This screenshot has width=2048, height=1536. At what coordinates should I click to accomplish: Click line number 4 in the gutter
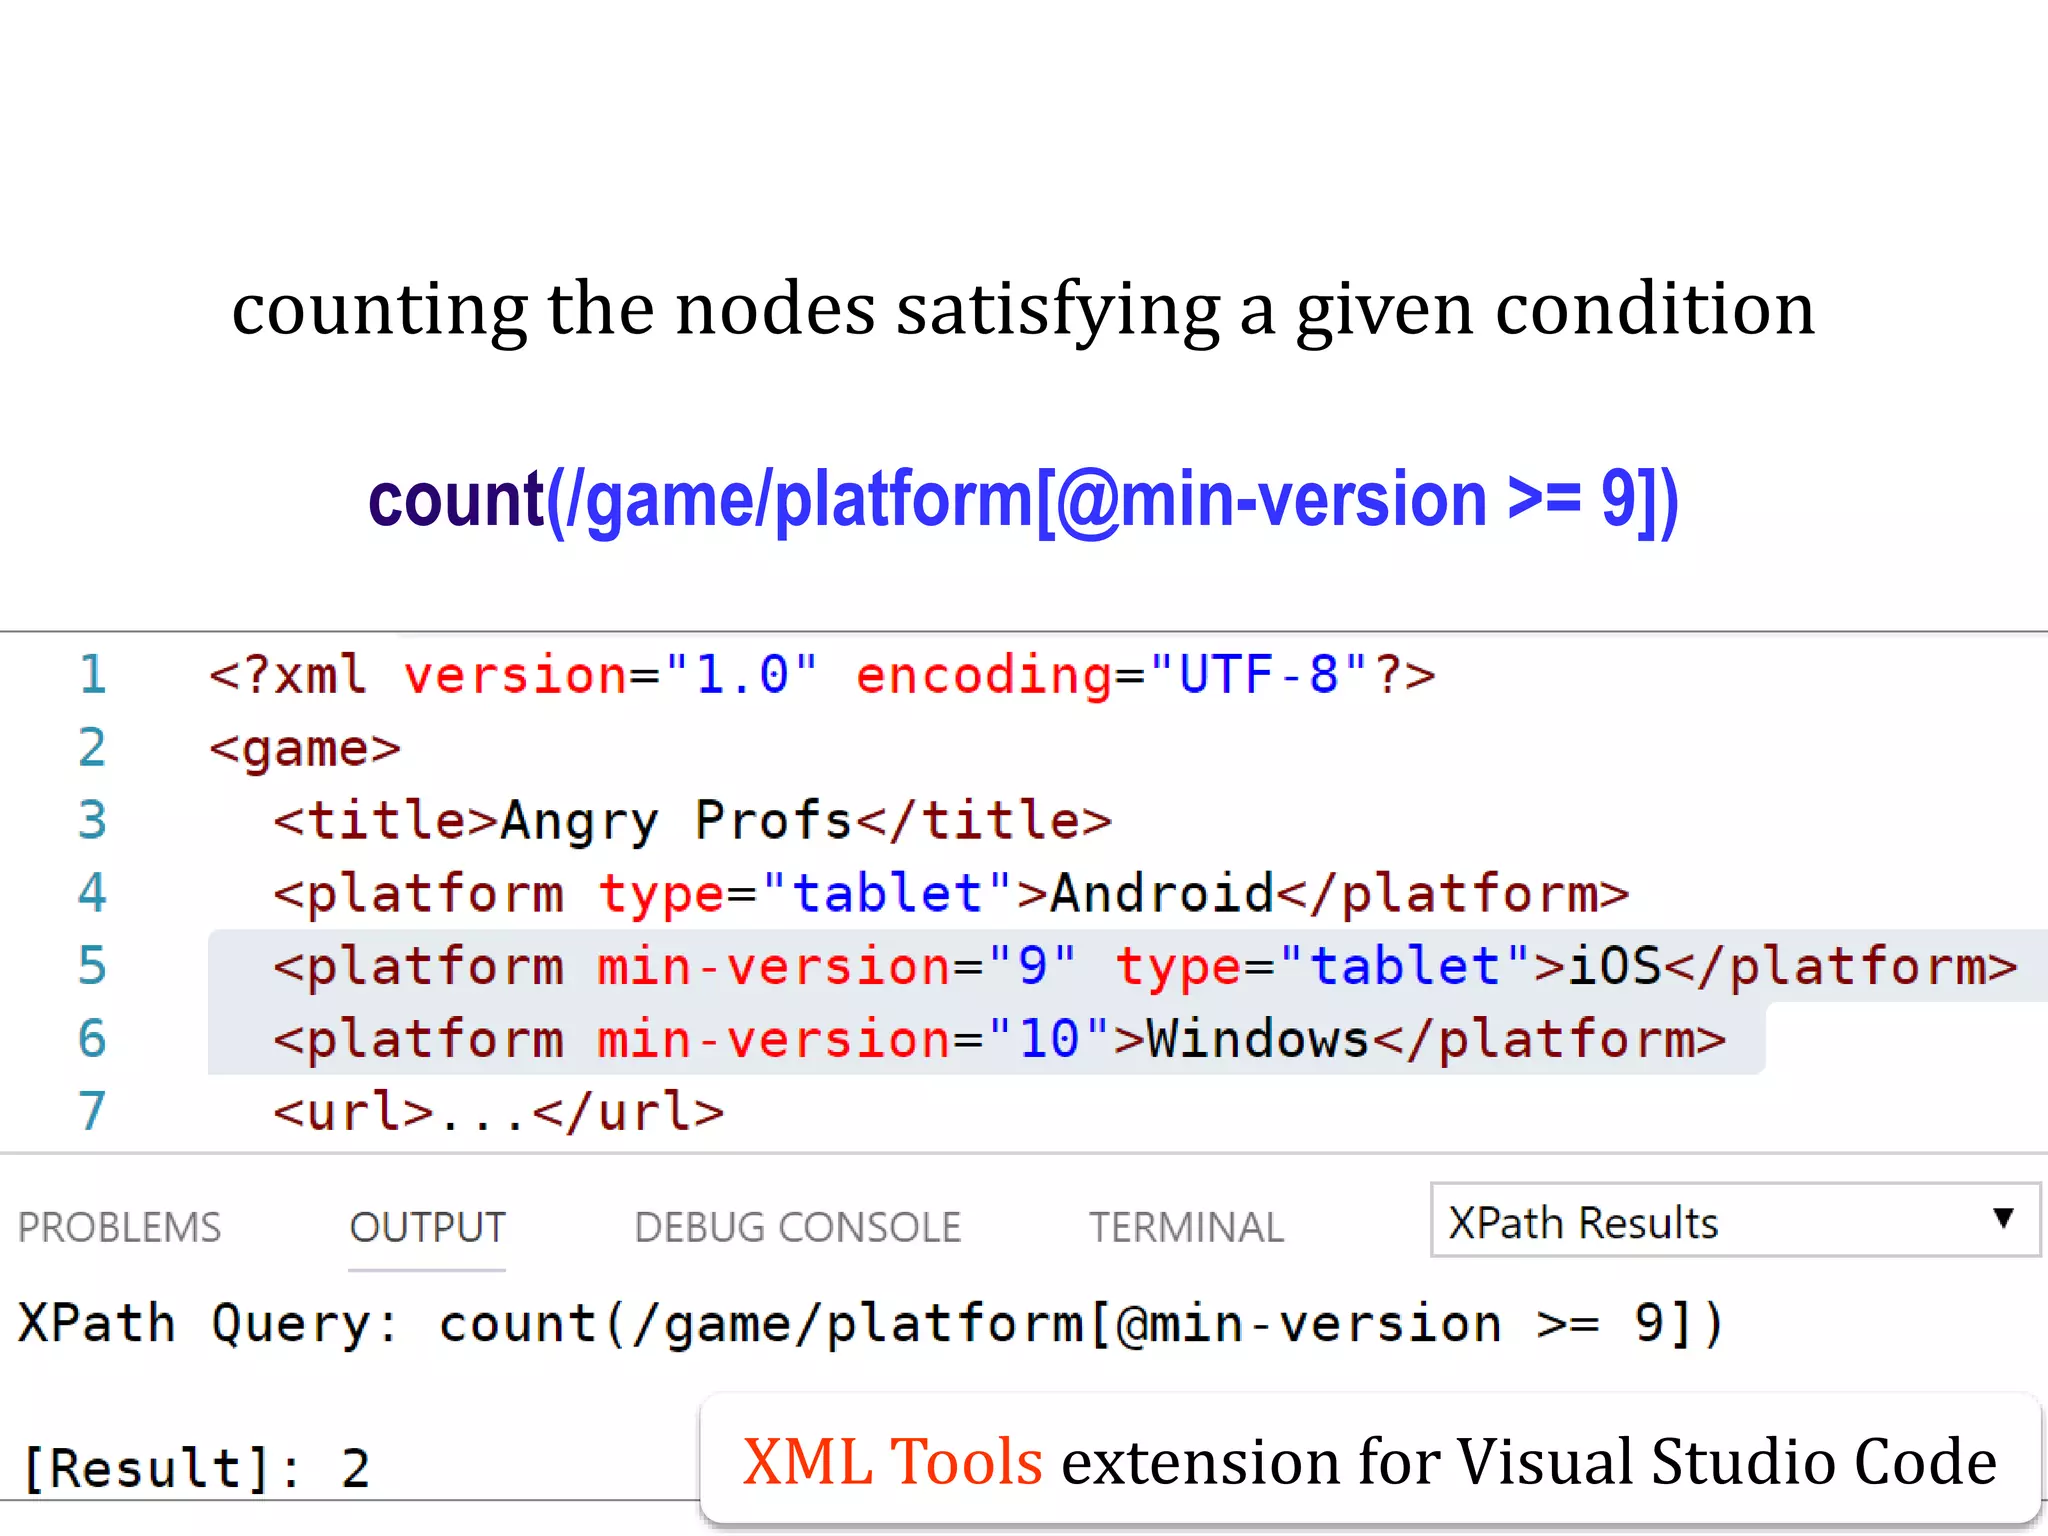coord(92,892)
